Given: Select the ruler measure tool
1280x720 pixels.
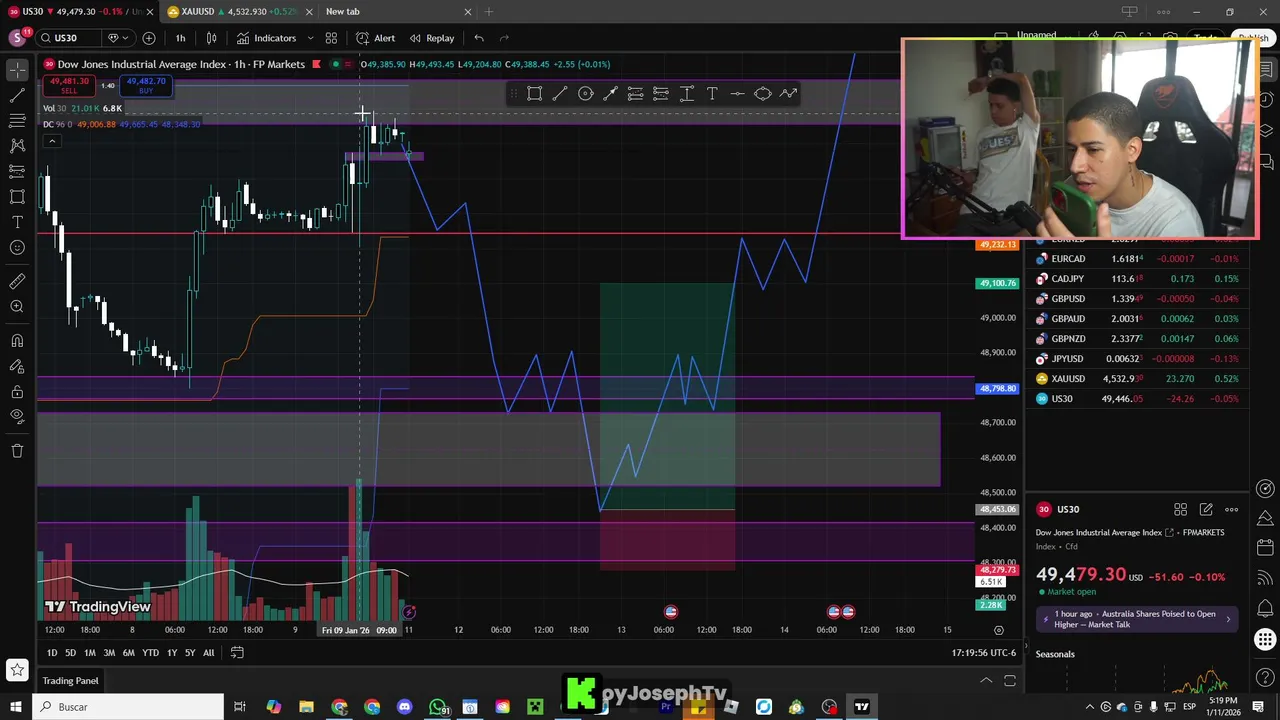Looking at the screenshot, I should [17, 281].
